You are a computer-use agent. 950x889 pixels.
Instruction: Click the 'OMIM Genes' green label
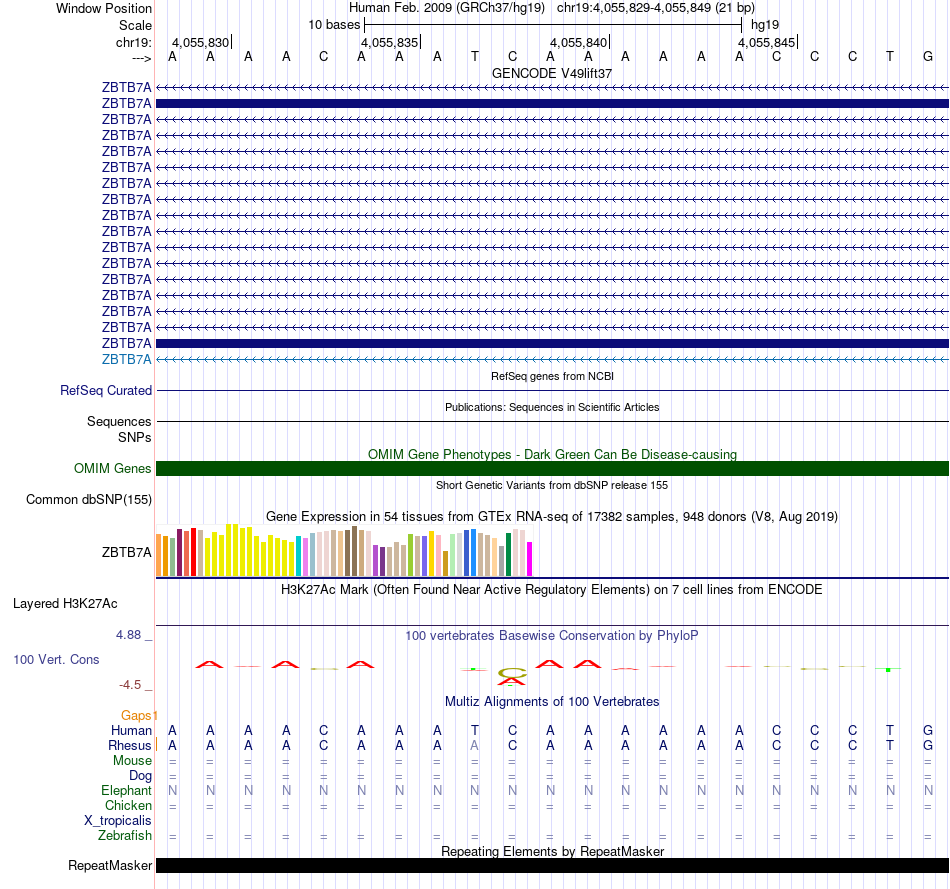[113, 468]
